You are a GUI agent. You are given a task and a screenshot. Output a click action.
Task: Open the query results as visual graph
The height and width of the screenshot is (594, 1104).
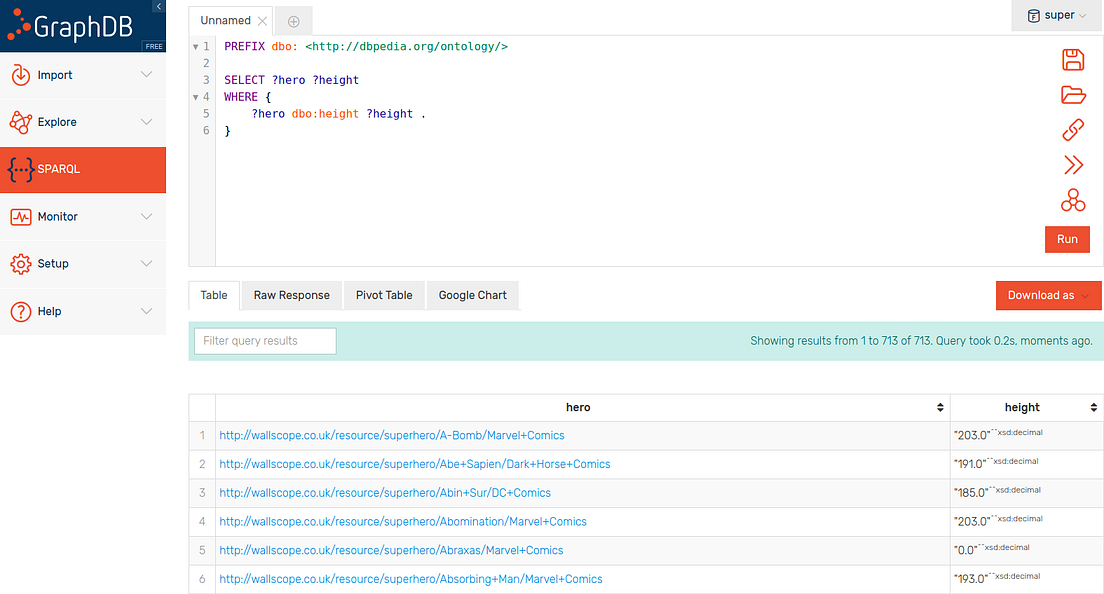1072,200
